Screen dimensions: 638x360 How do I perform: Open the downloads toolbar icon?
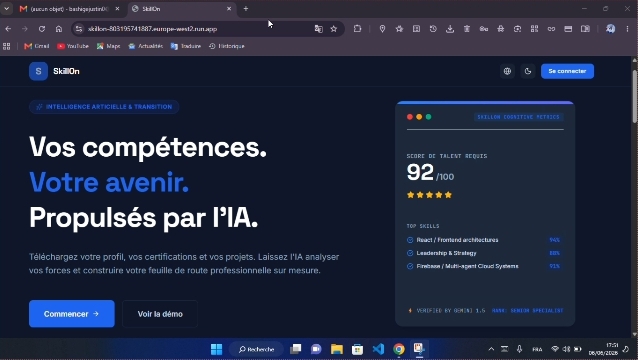(x=450, y=29)
